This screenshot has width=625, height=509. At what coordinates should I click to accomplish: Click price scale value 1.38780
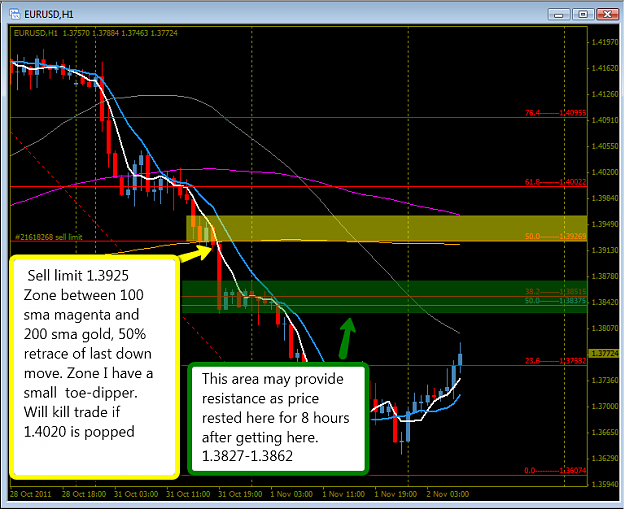coord(605,276)
